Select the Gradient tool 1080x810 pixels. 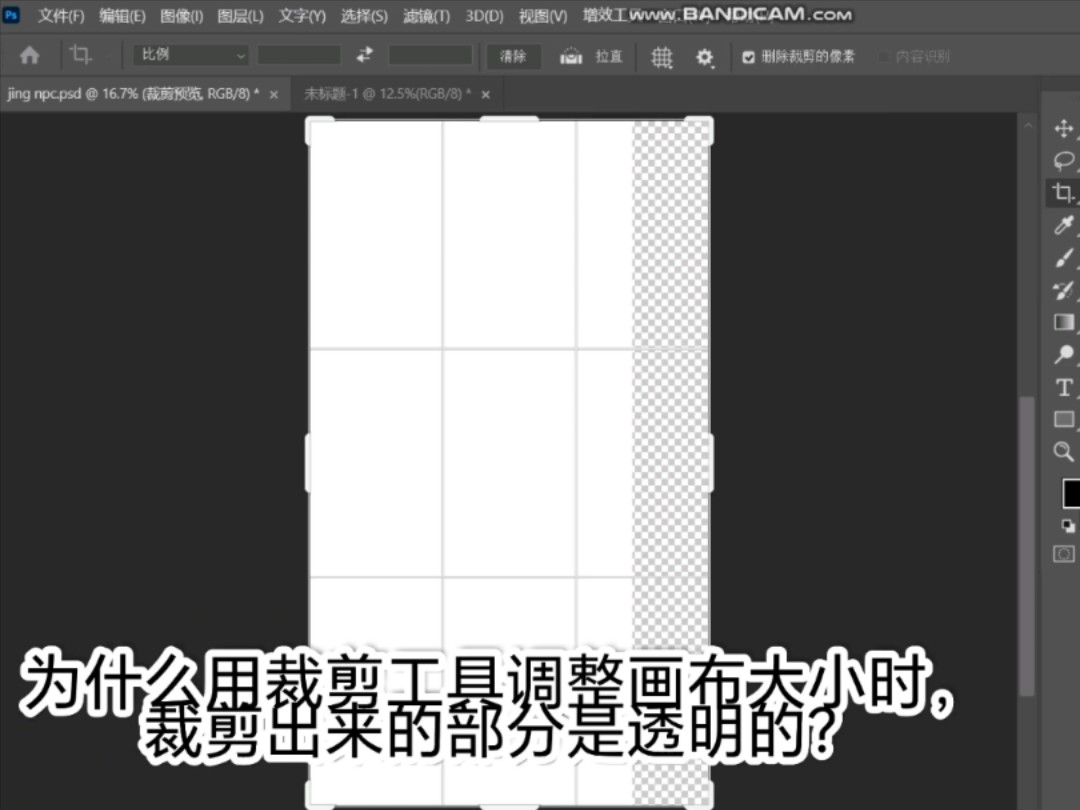(x=1063, y=322)
